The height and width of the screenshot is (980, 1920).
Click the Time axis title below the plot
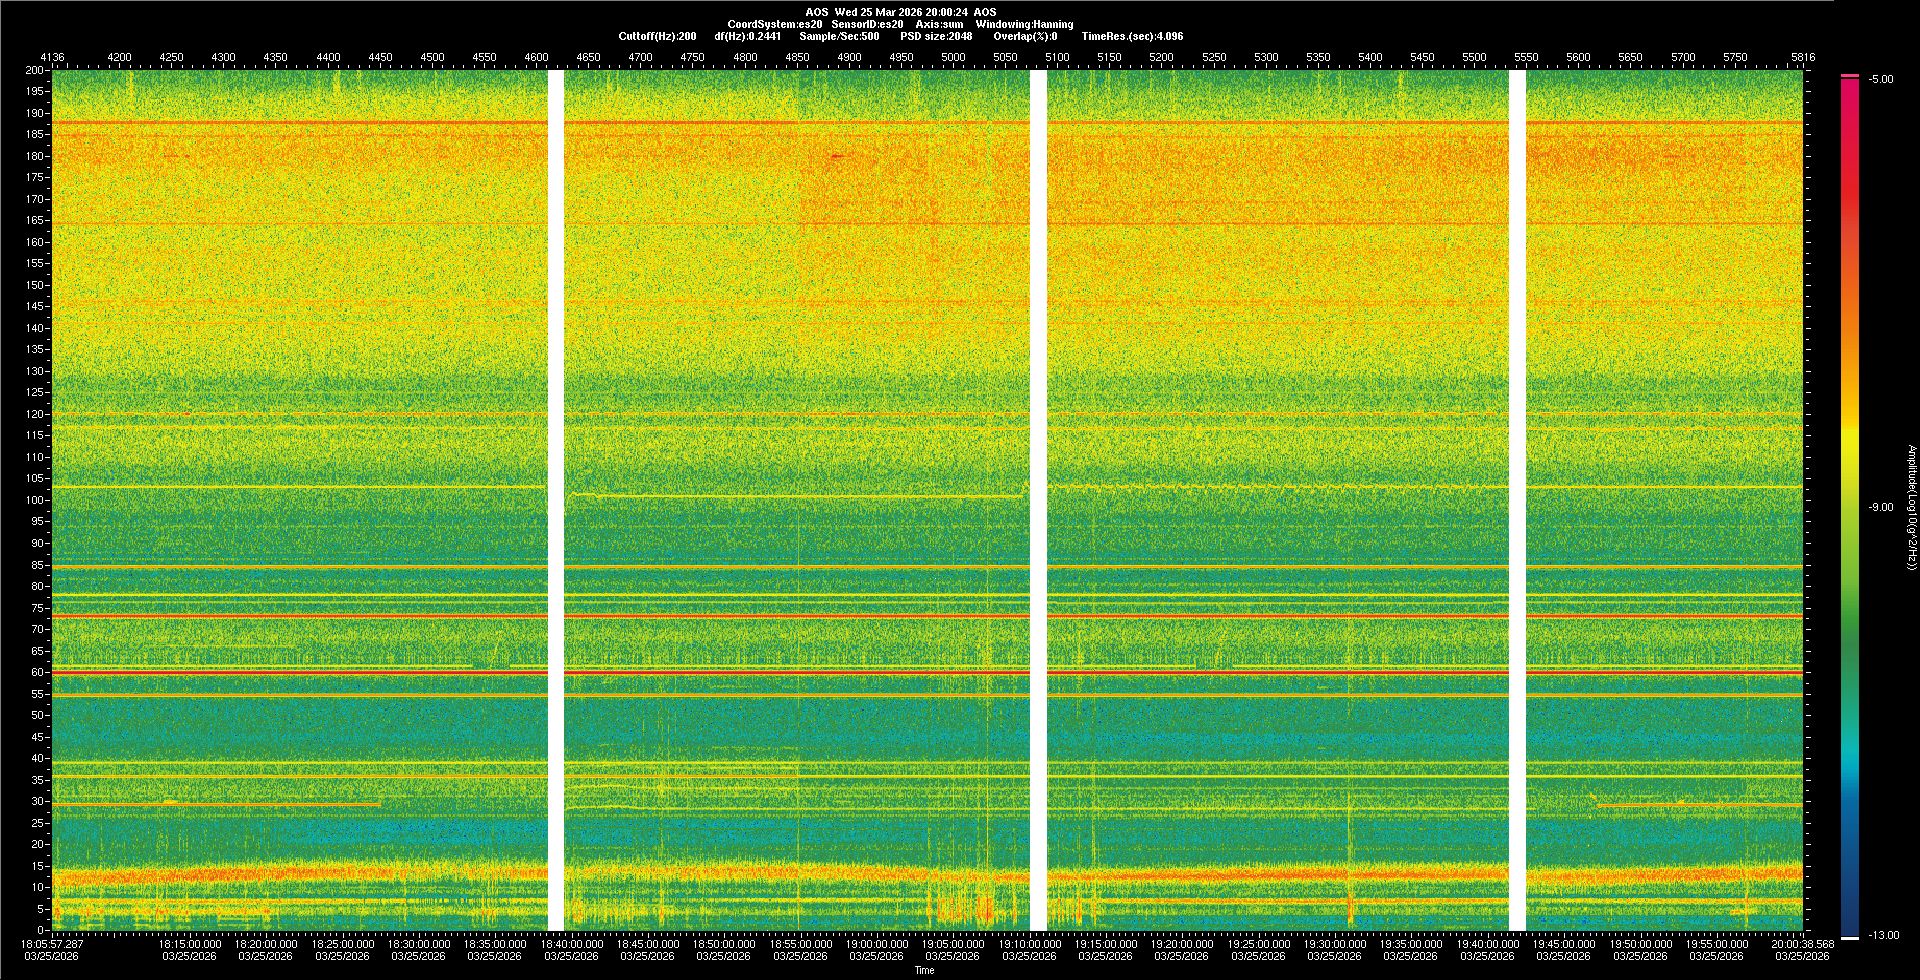click(x=924, y=970)
